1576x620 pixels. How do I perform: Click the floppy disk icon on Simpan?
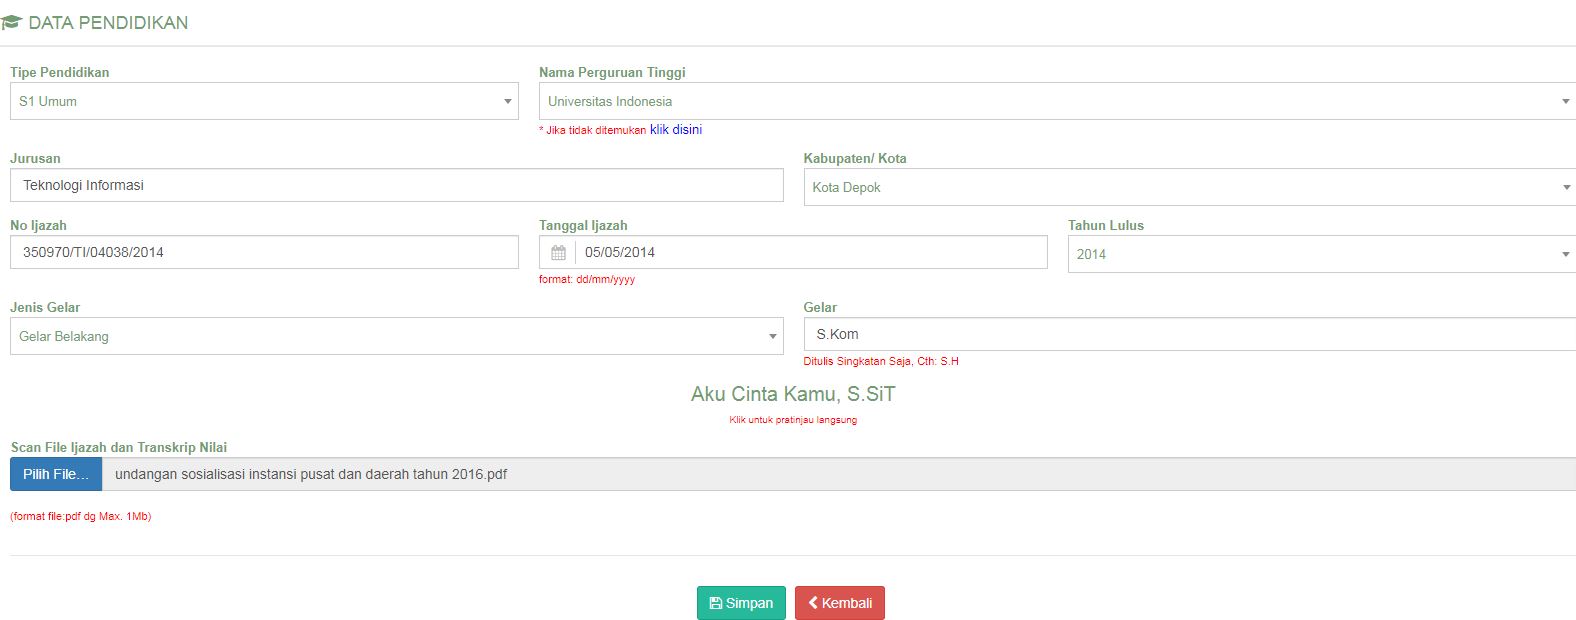(715, 603)
